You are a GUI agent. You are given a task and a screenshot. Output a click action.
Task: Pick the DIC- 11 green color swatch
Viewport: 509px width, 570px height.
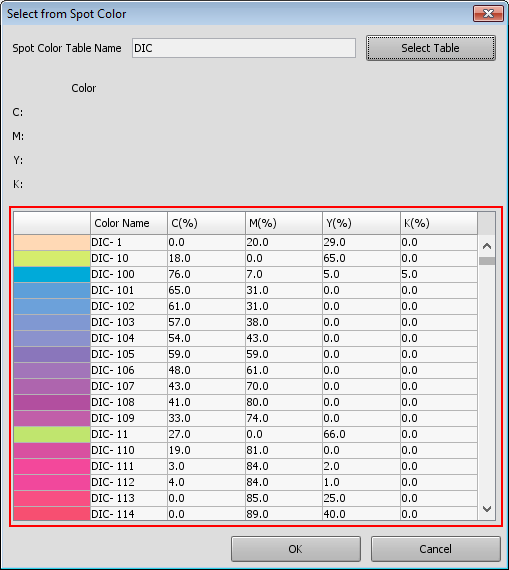coord(52,434)
